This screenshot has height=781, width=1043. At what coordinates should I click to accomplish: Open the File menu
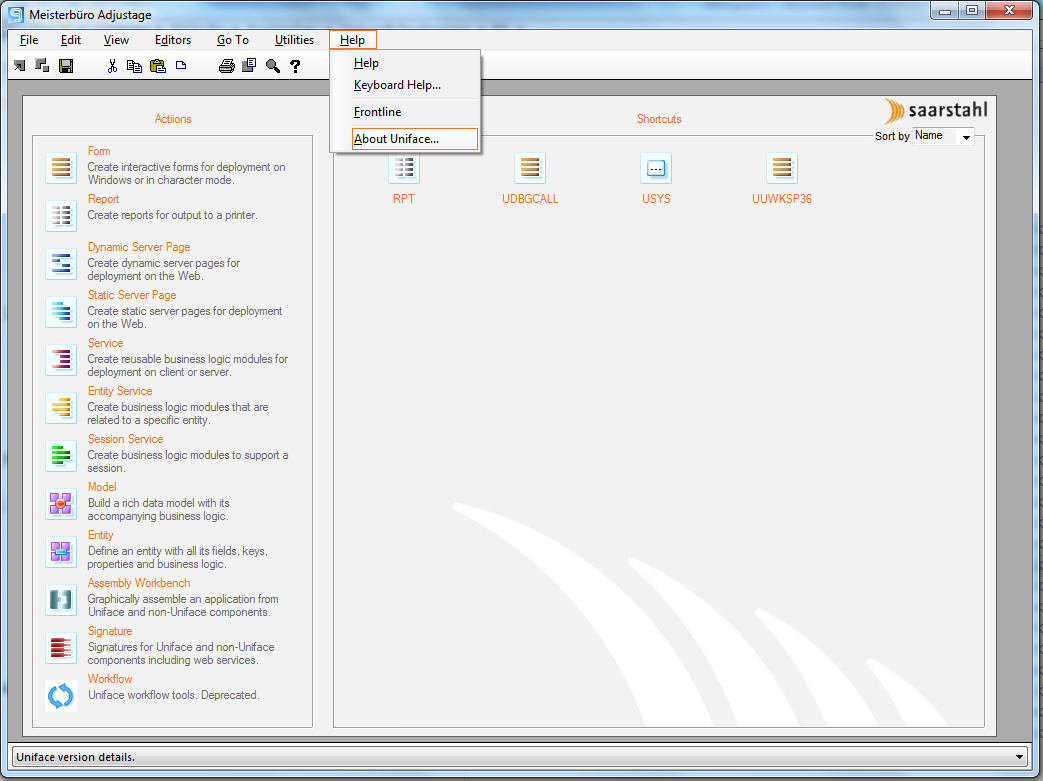click(29, 40)
